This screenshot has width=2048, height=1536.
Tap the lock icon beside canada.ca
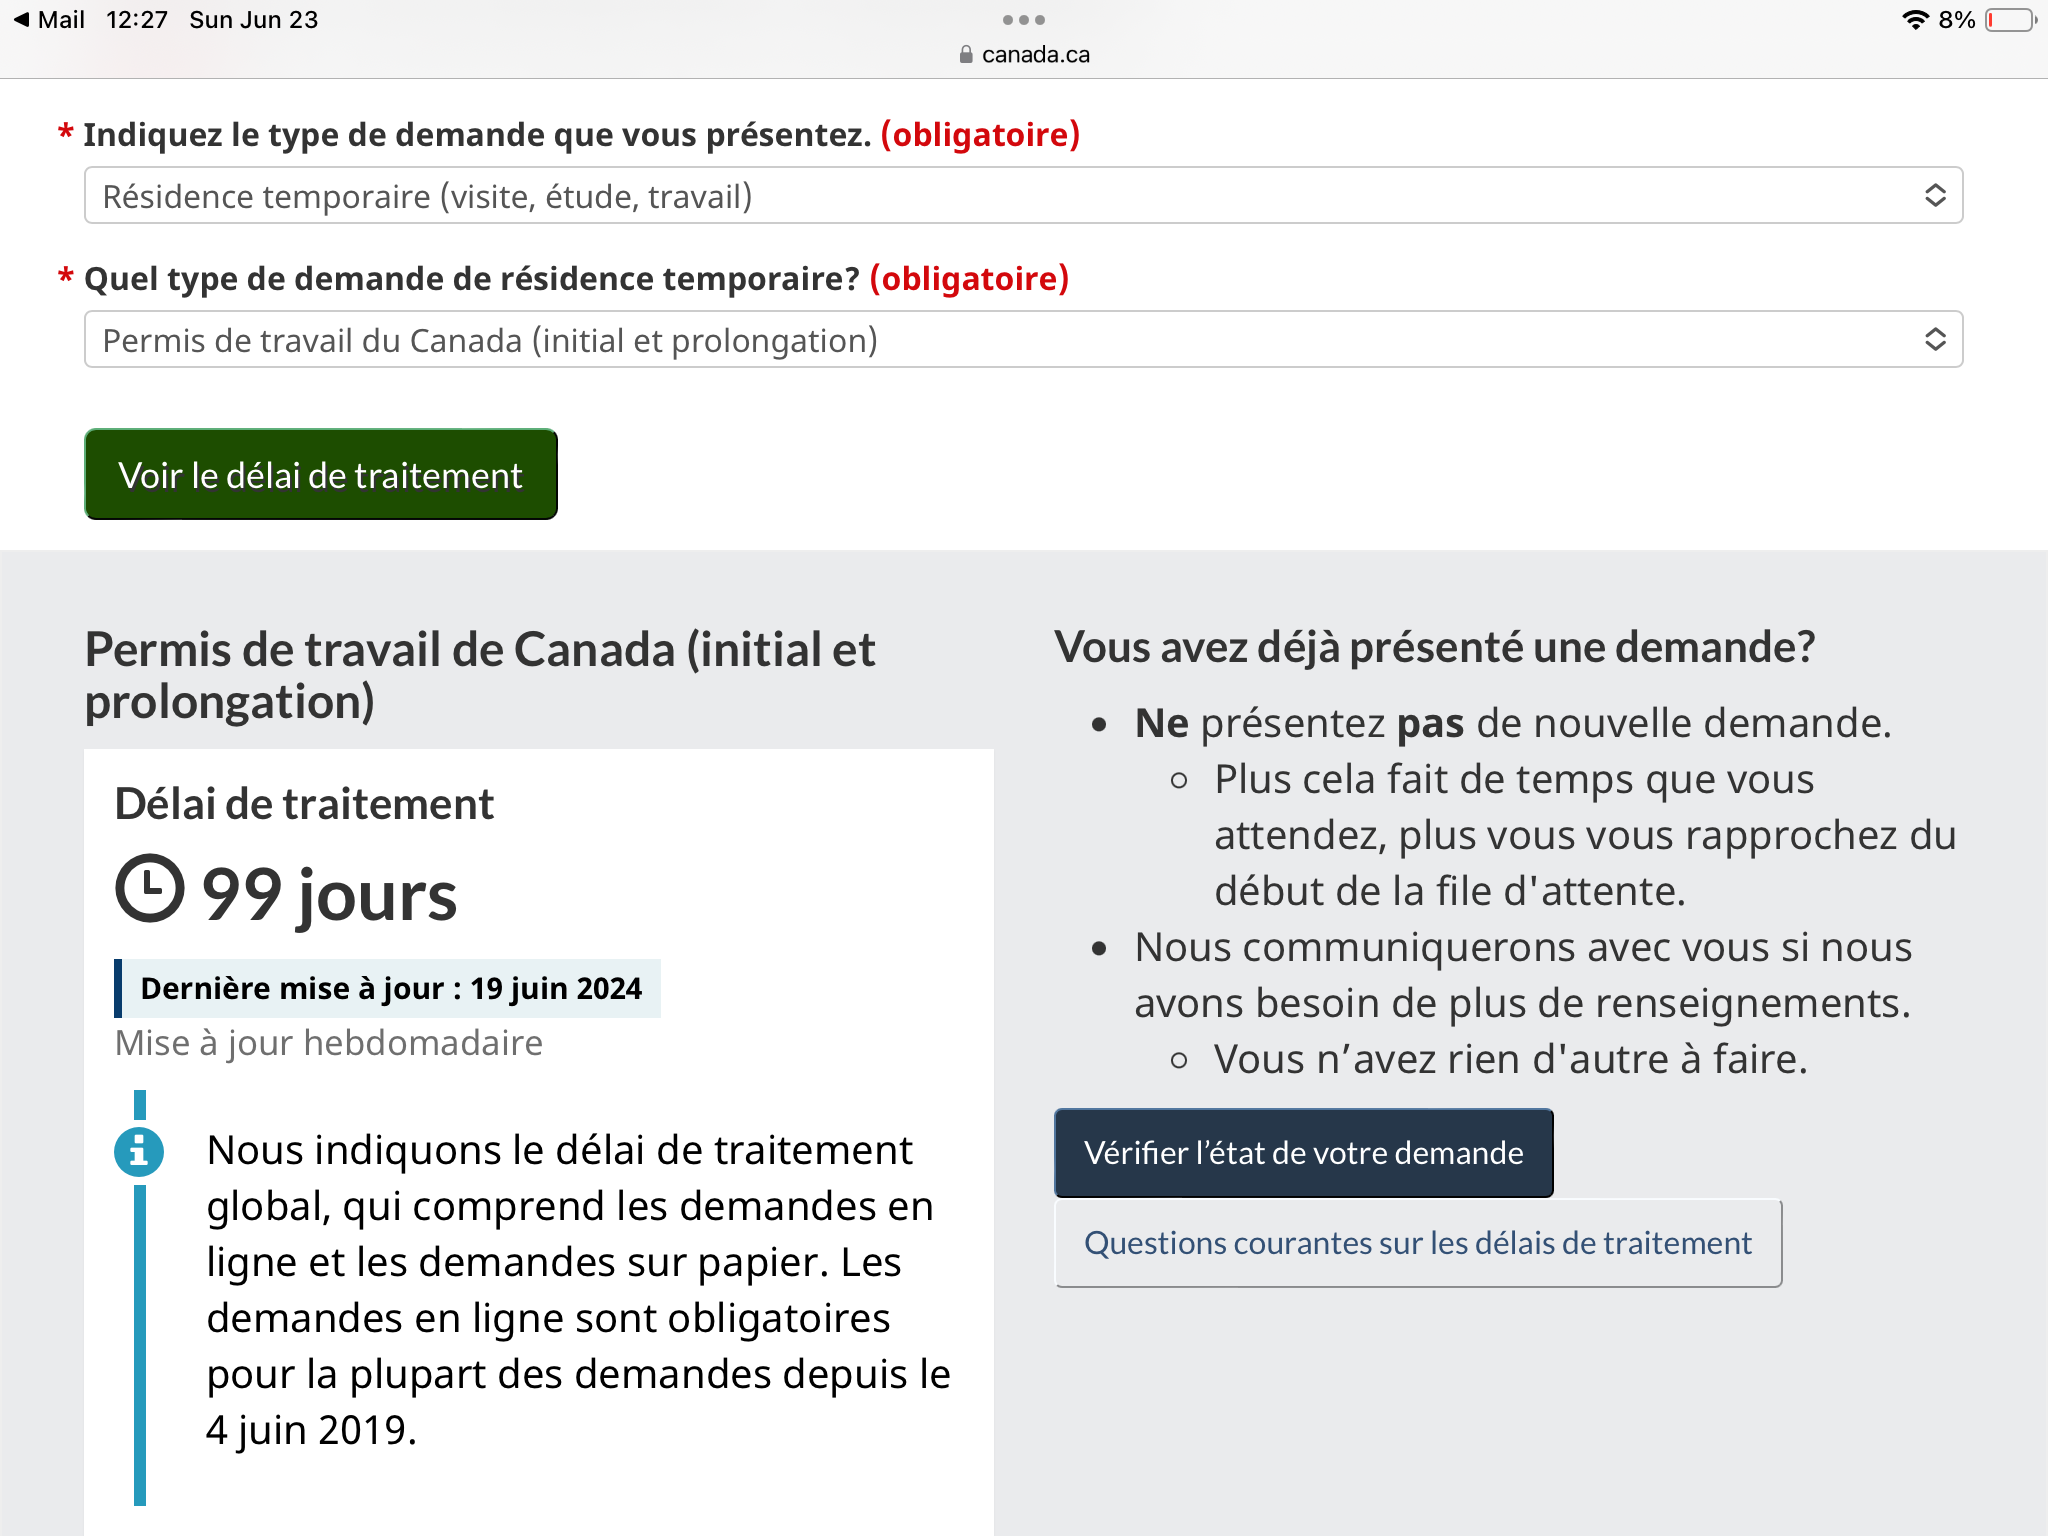tap(965, 55)
